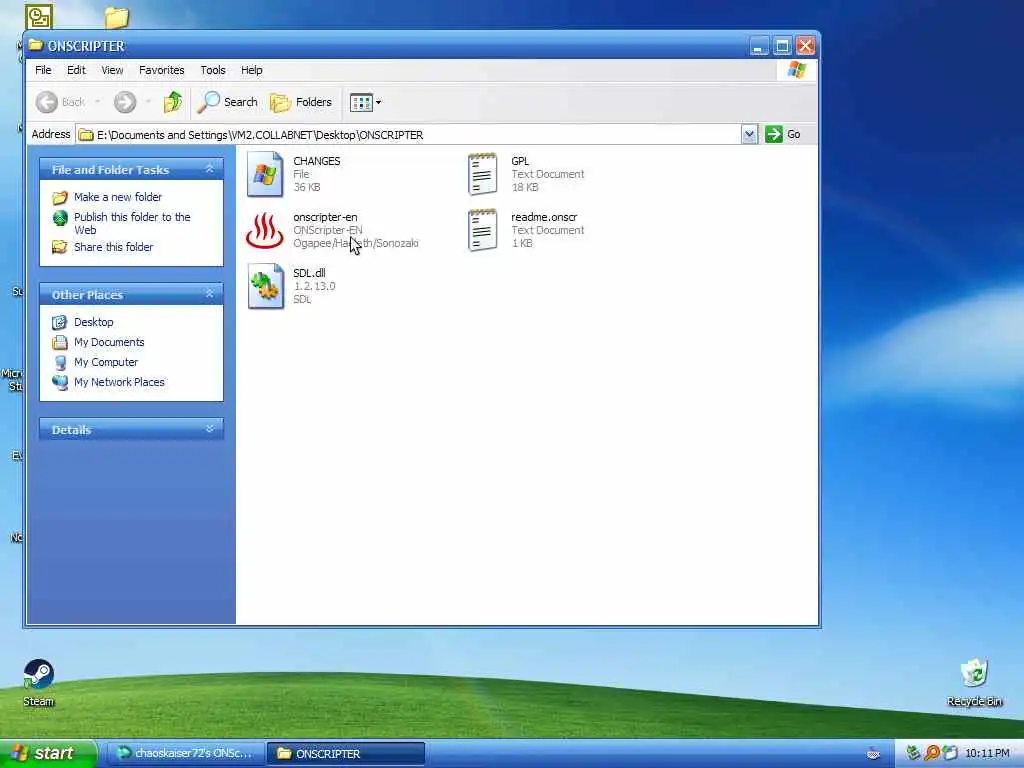The width and height of the screenshot is (1024, 768).
Task: Click the address bar folder icon
Action: pyautogui.click(x=86, y=135)
